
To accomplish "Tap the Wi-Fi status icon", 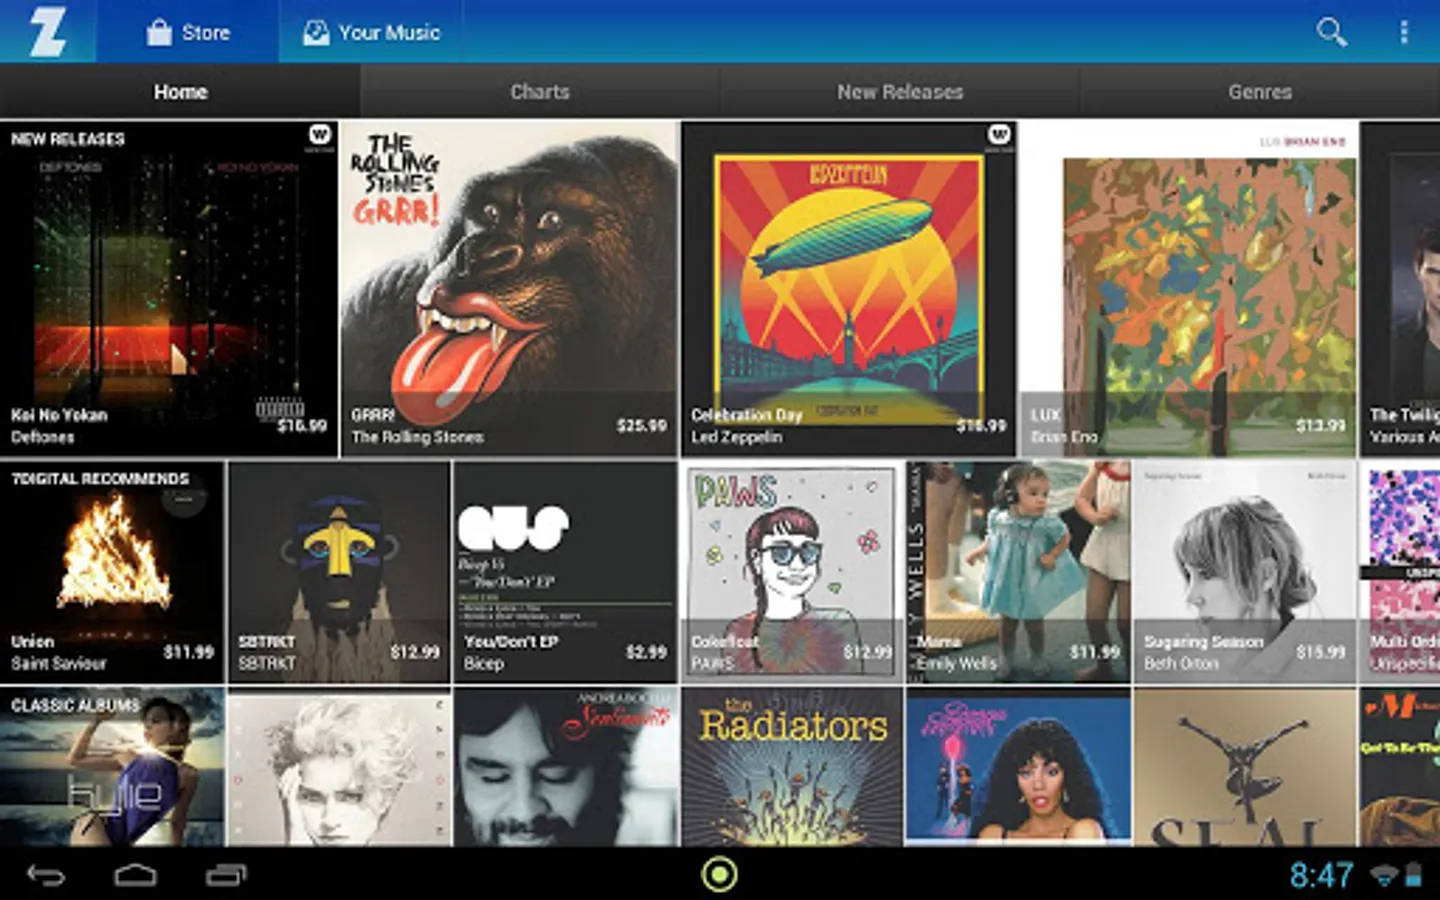I will pos(1384,876).
